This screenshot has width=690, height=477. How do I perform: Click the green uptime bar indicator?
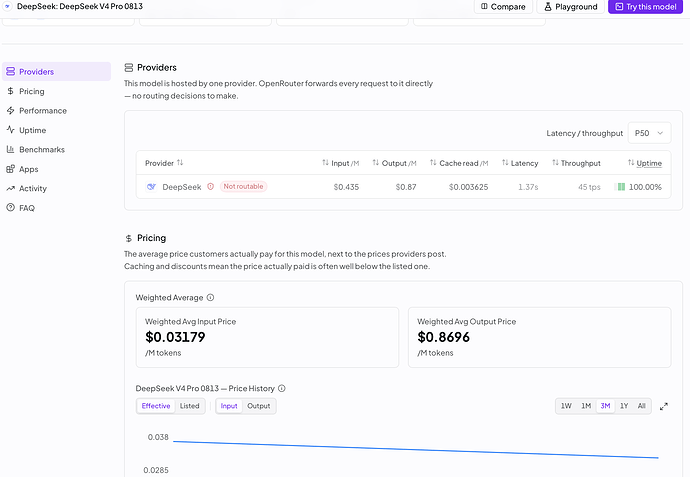(621, 187)
